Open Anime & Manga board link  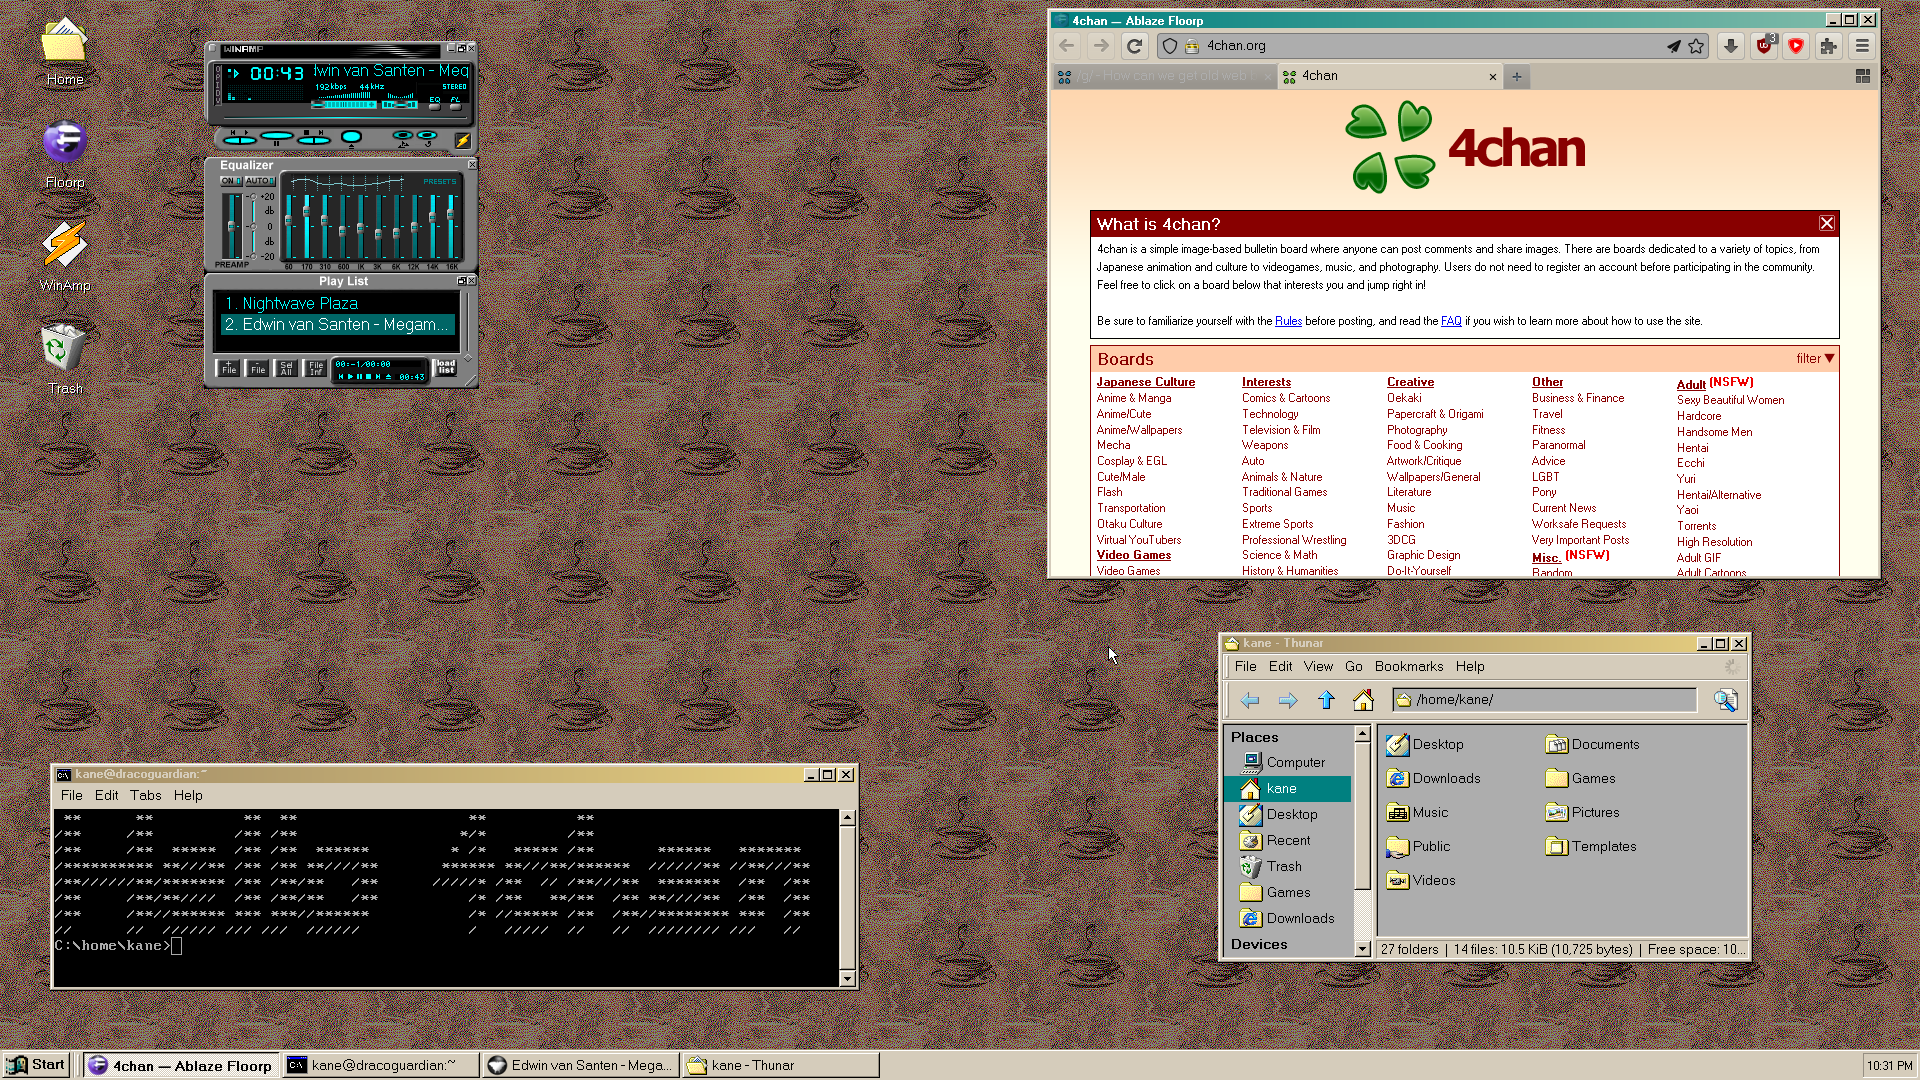1134,398
